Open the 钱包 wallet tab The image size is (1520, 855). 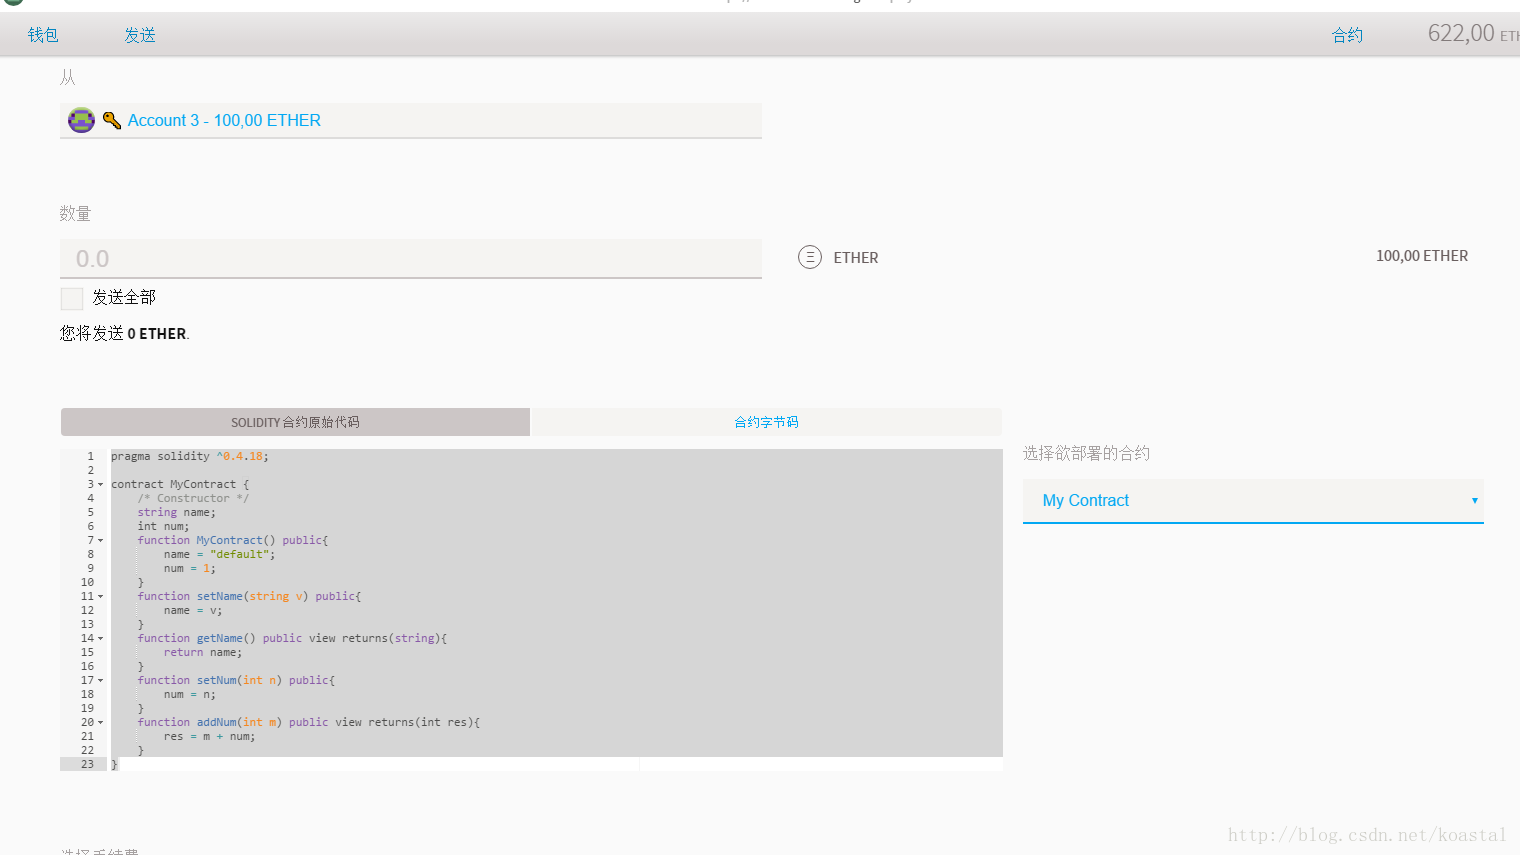pos(43,35)
